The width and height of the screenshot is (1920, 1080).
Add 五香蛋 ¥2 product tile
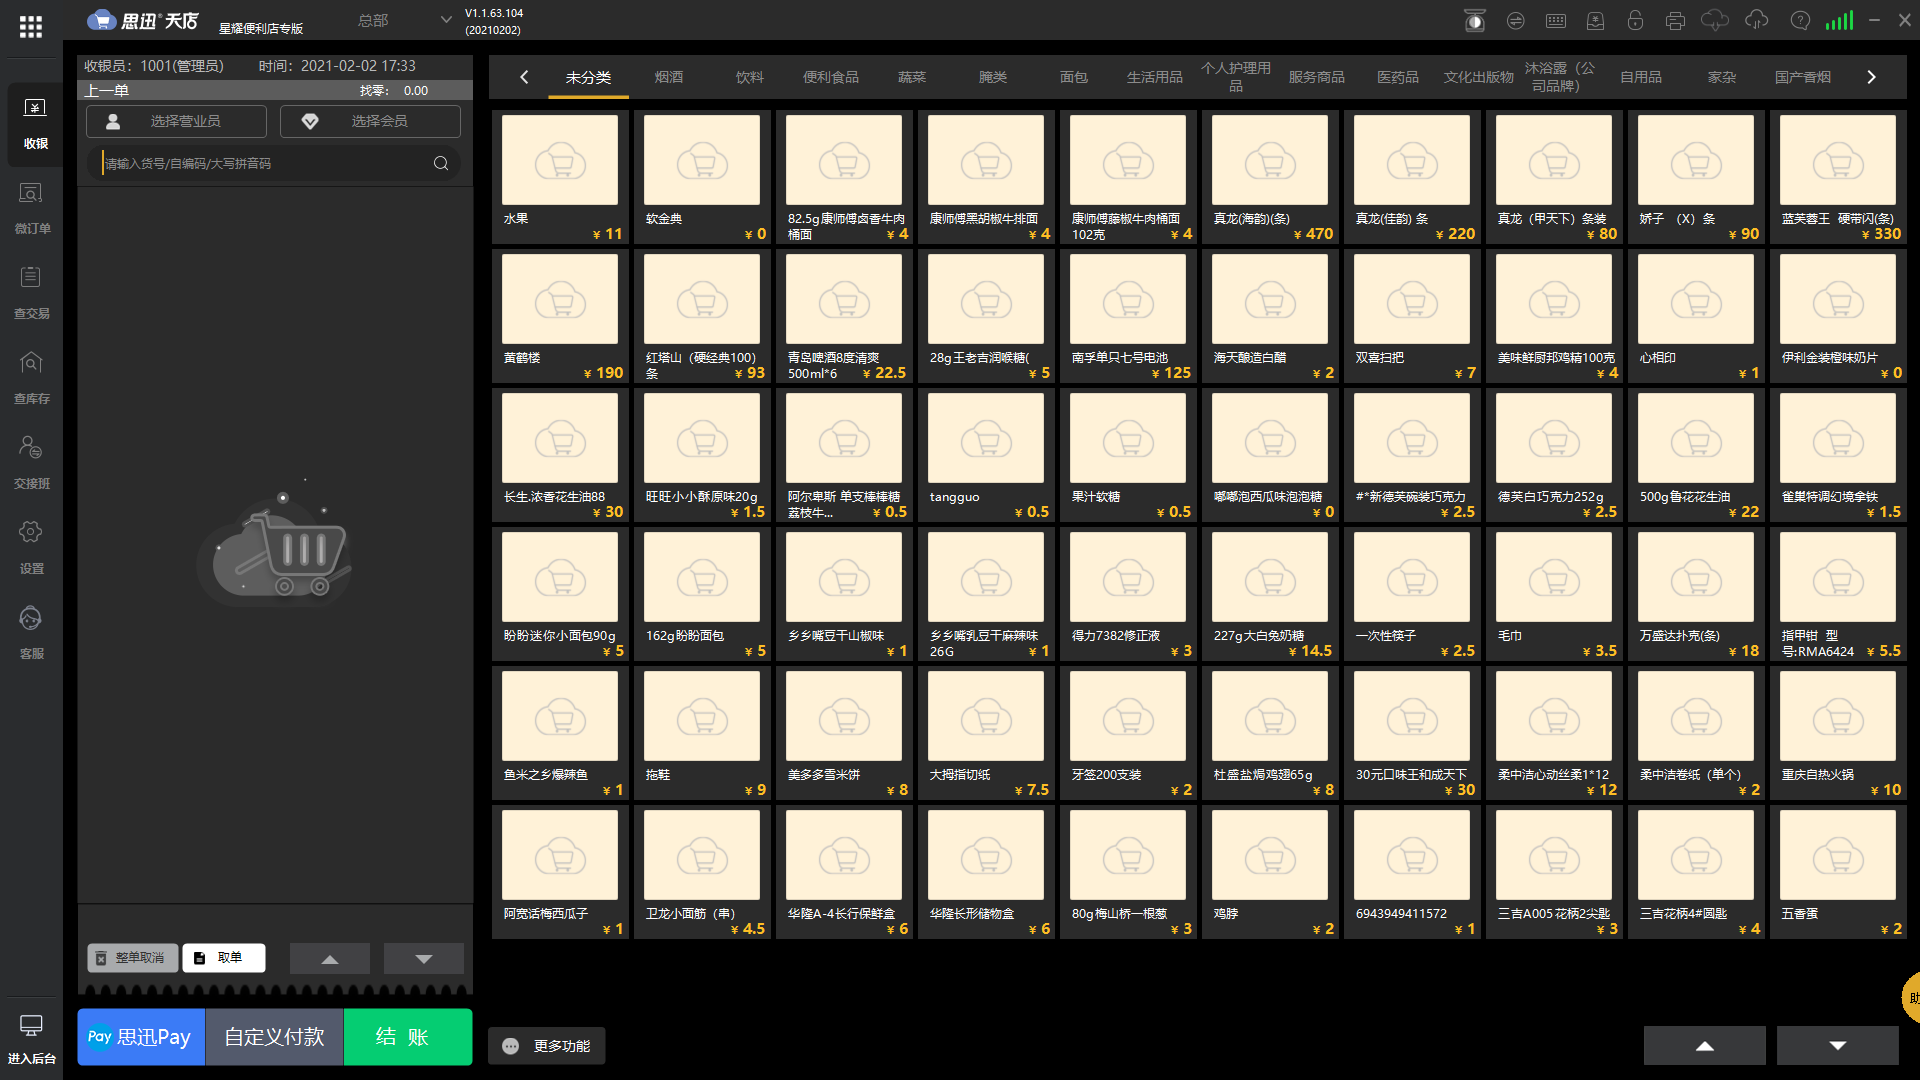[x=1838, y=872]
